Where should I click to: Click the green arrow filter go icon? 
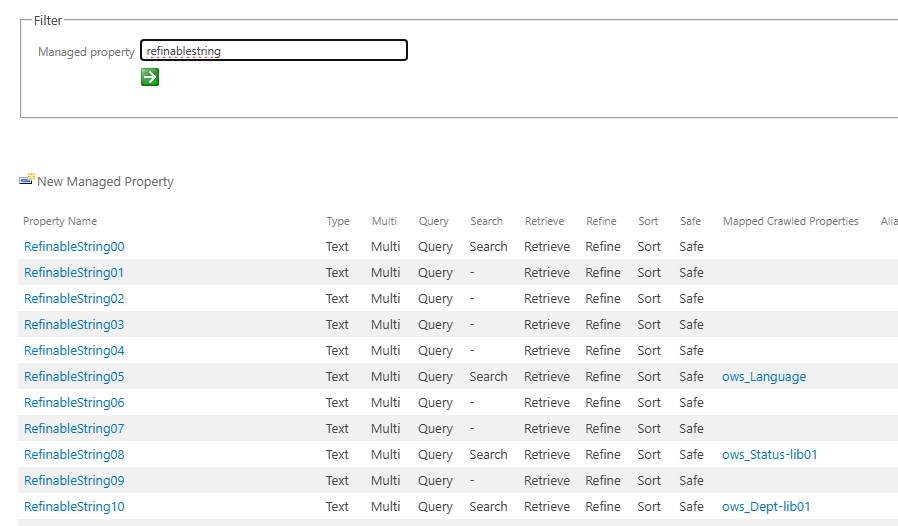tap(150, 77)
